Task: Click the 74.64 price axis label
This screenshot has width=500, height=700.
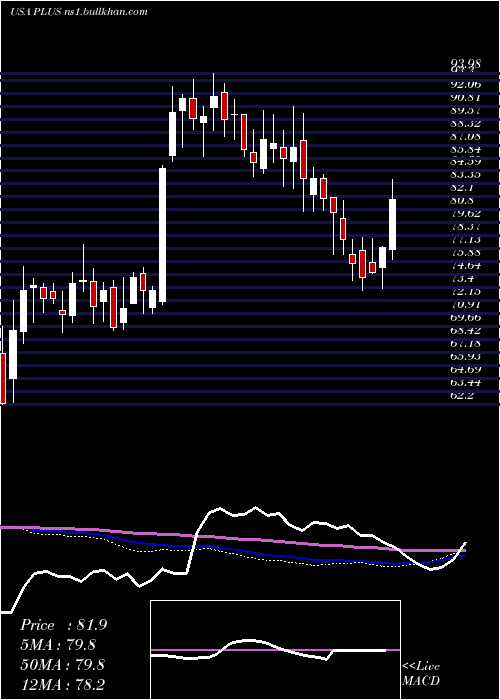Action: [465, 266]
